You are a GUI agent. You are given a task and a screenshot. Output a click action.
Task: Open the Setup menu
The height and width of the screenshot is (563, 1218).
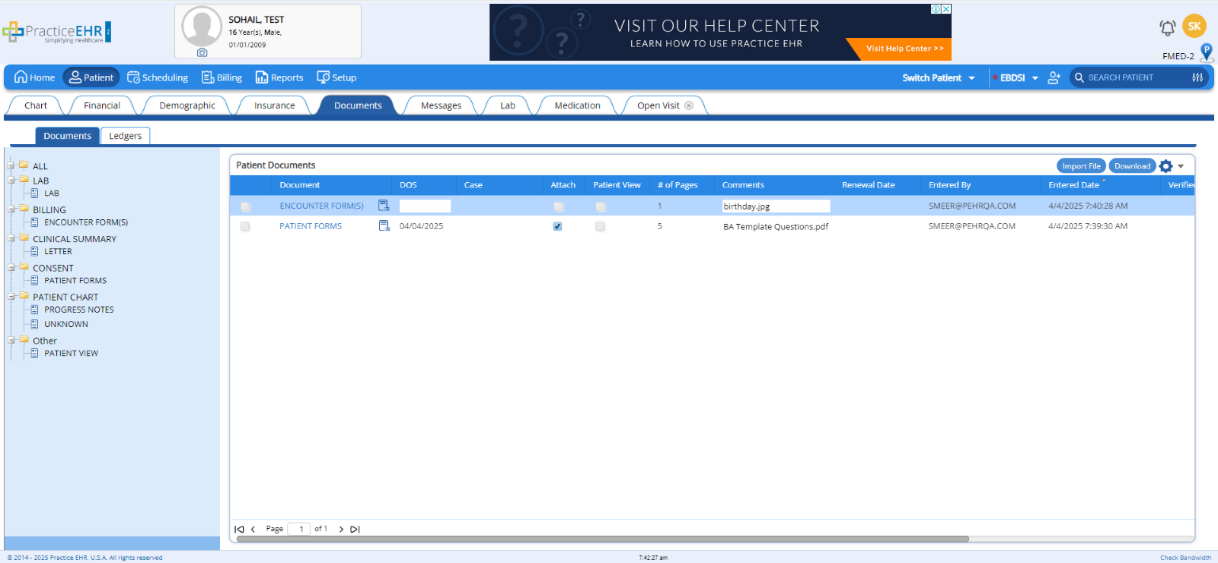tap(337, 77)
